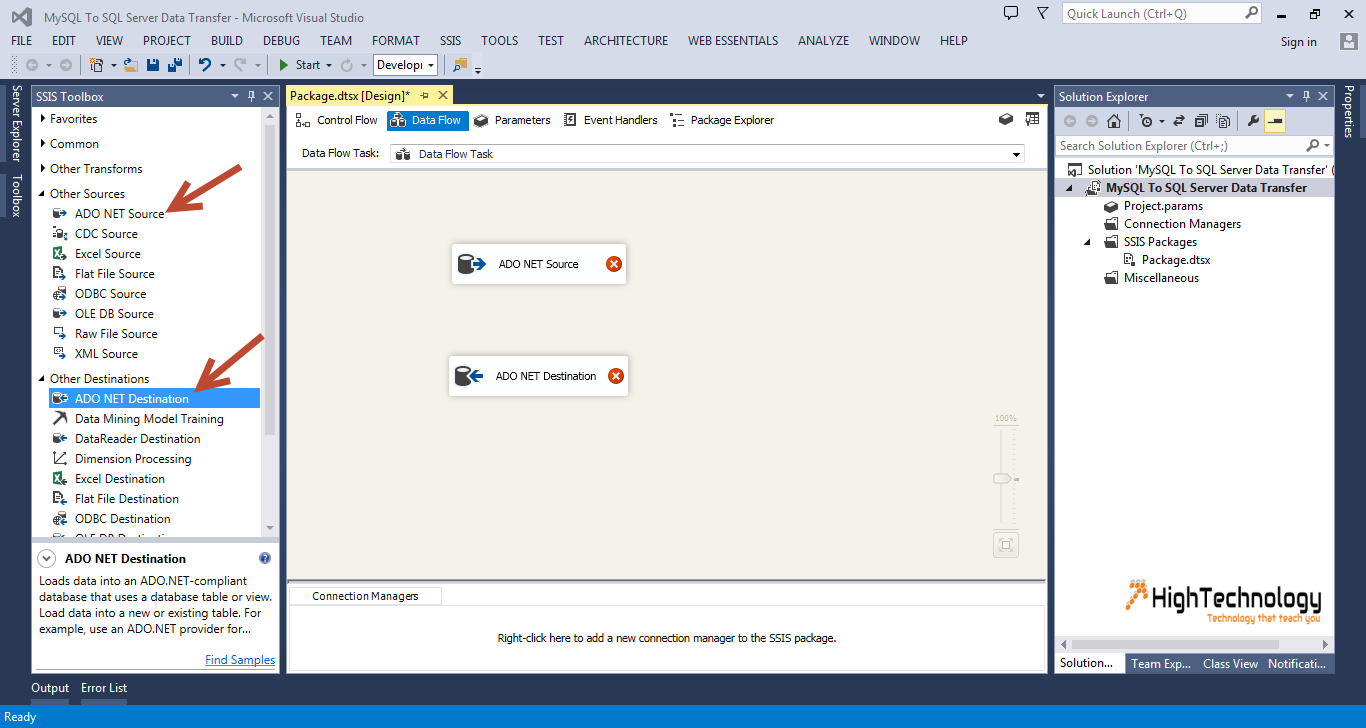Open the solution configuration dropdown
Screen dimensions: 1366x728
tap(406, 65)
